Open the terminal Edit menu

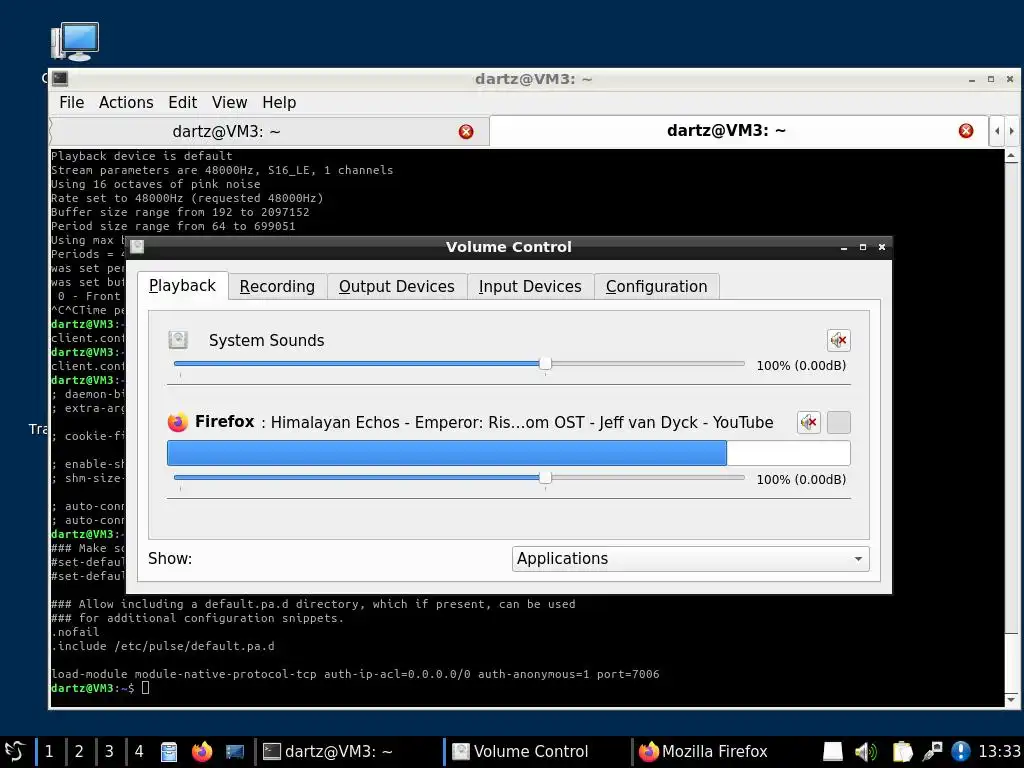click(x=182, y=103)
